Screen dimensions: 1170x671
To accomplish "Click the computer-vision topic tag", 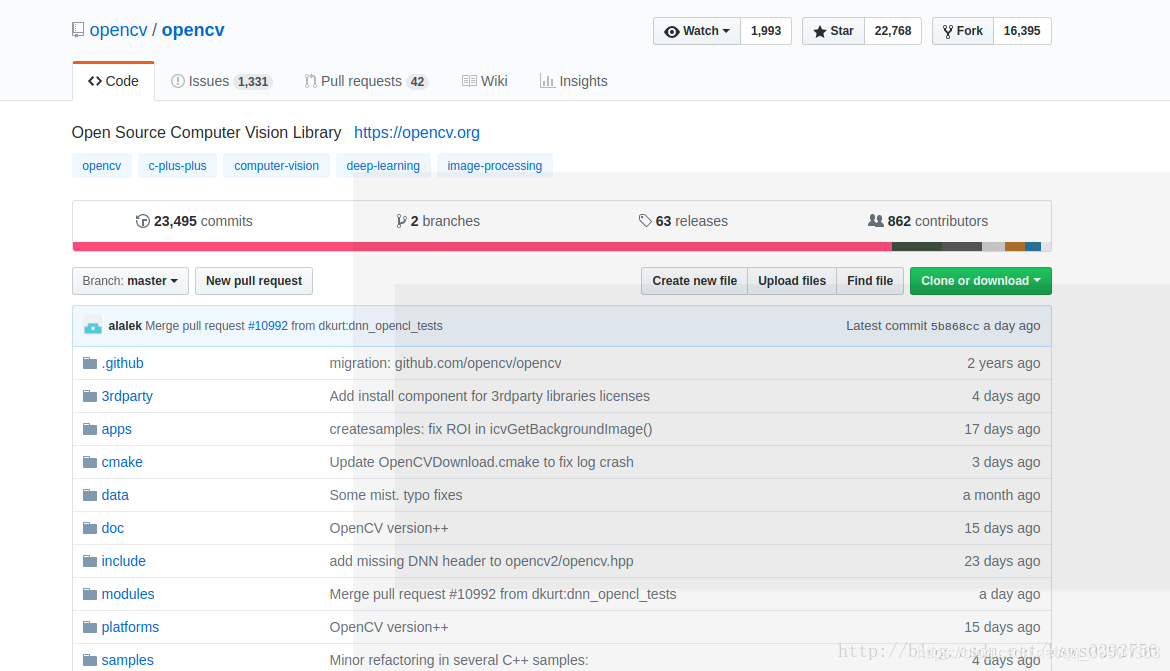I will pos(276,166).
